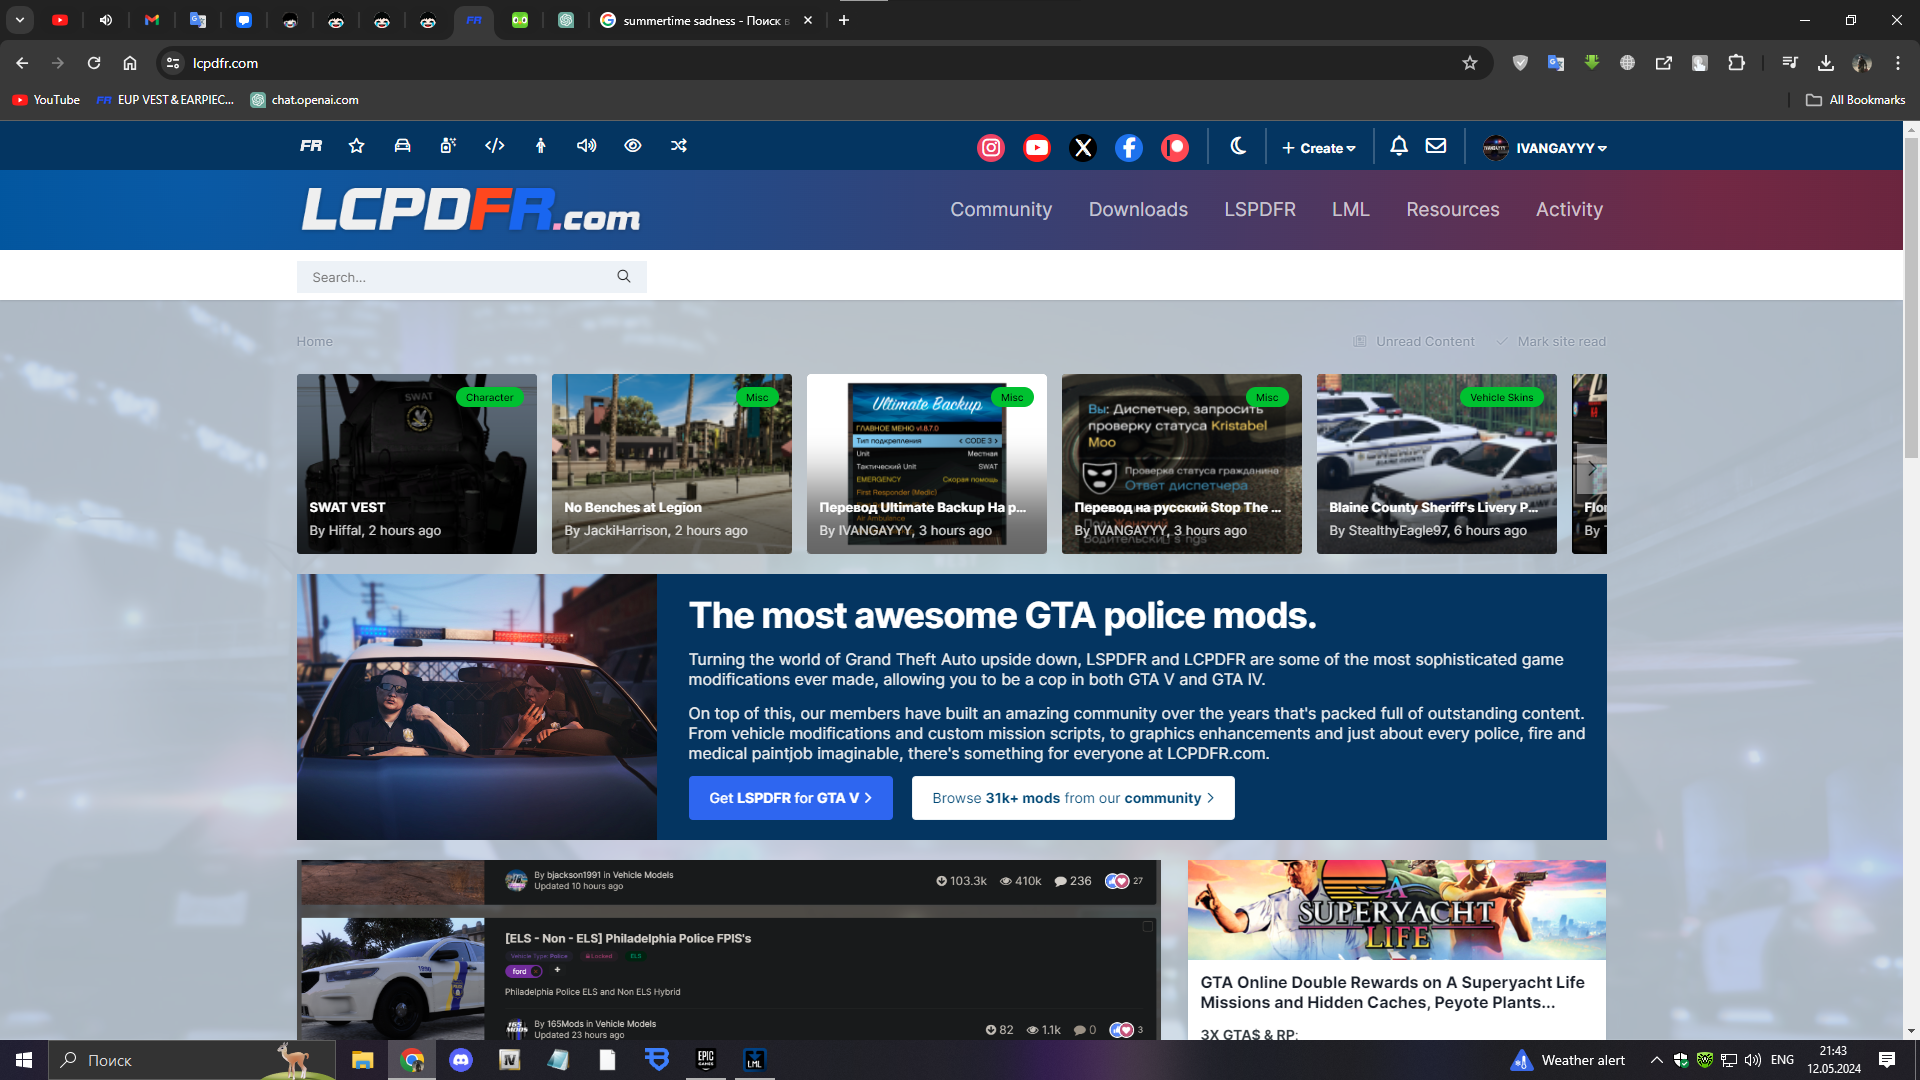Open the Chrome media control icon
Image resolution: width=1920 pixels, height=1080 pixels.
pyautogui.click(x=1790, y=63)
